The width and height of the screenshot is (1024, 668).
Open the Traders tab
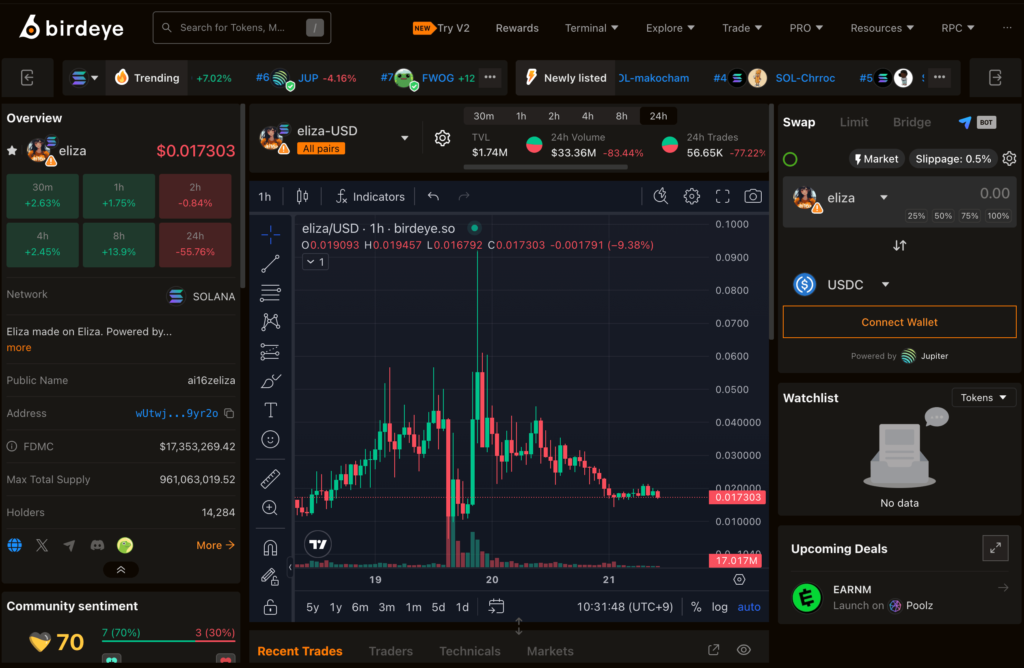391,651
